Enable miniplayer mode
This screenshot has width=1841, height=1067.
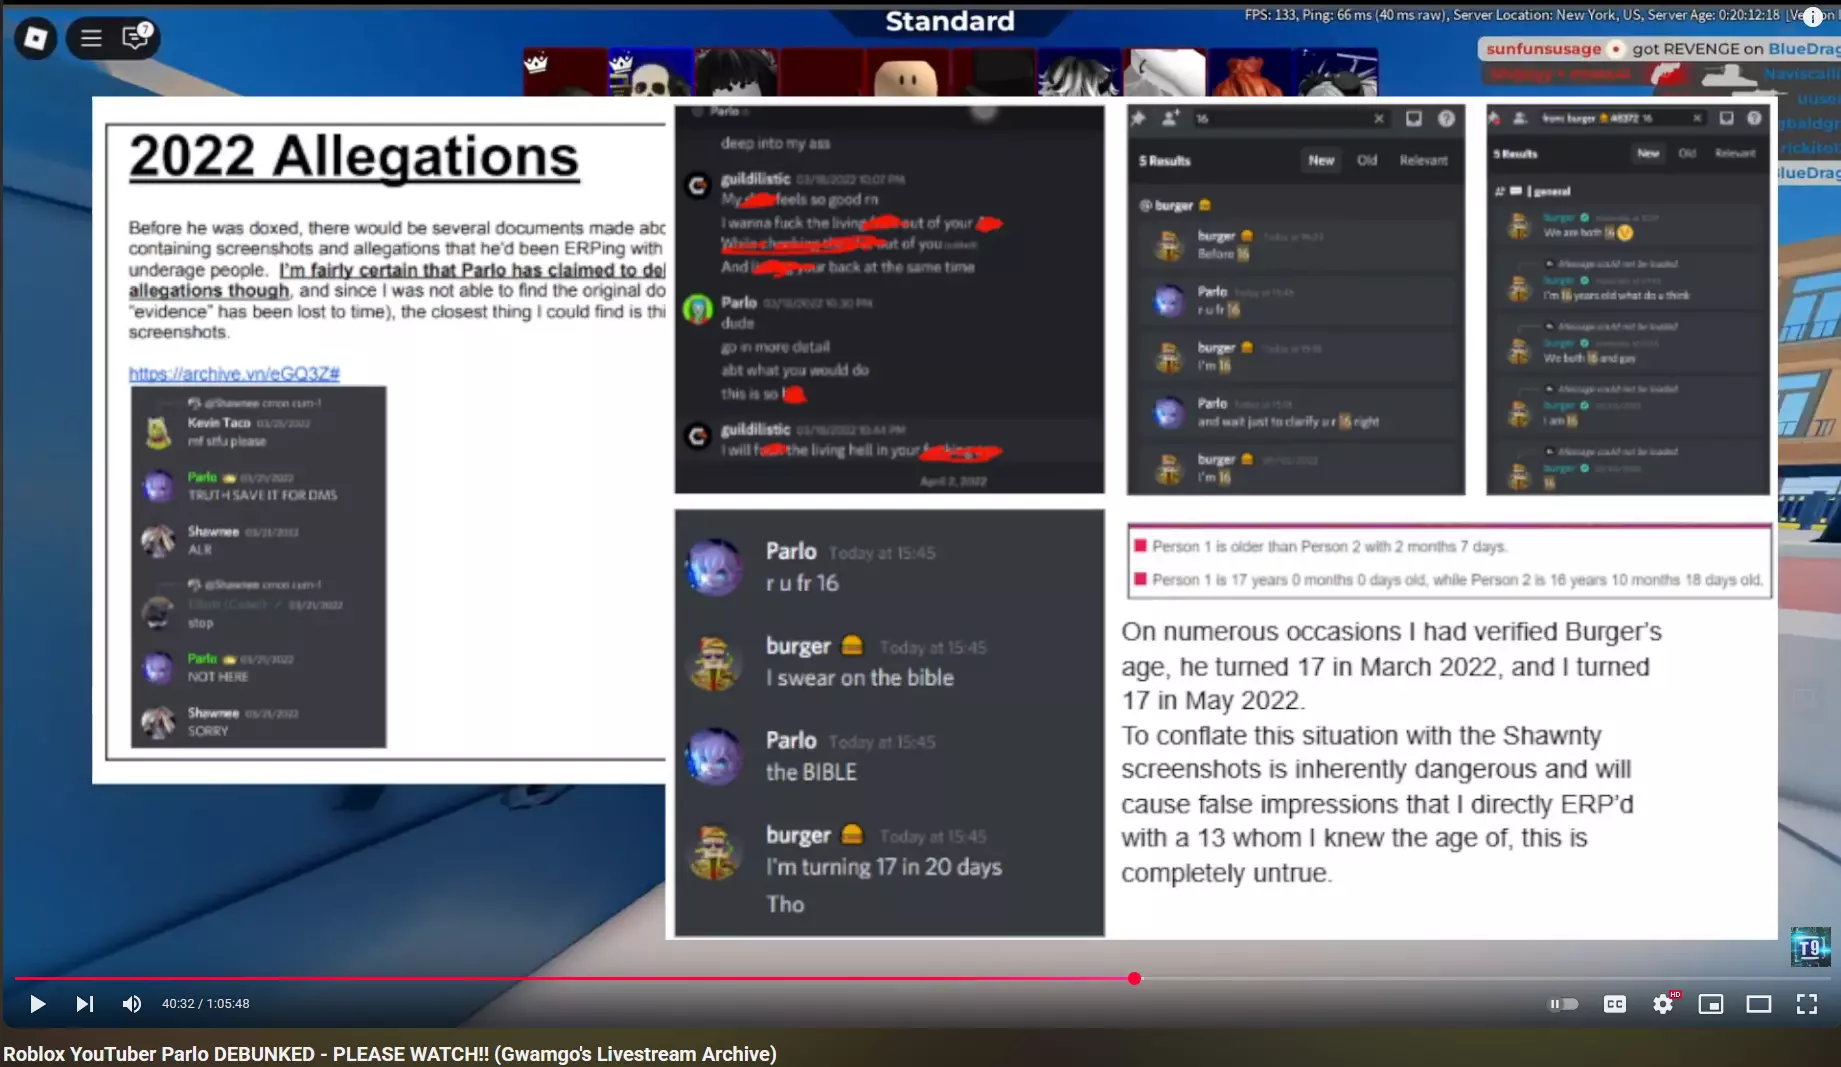point(1711,1004)
